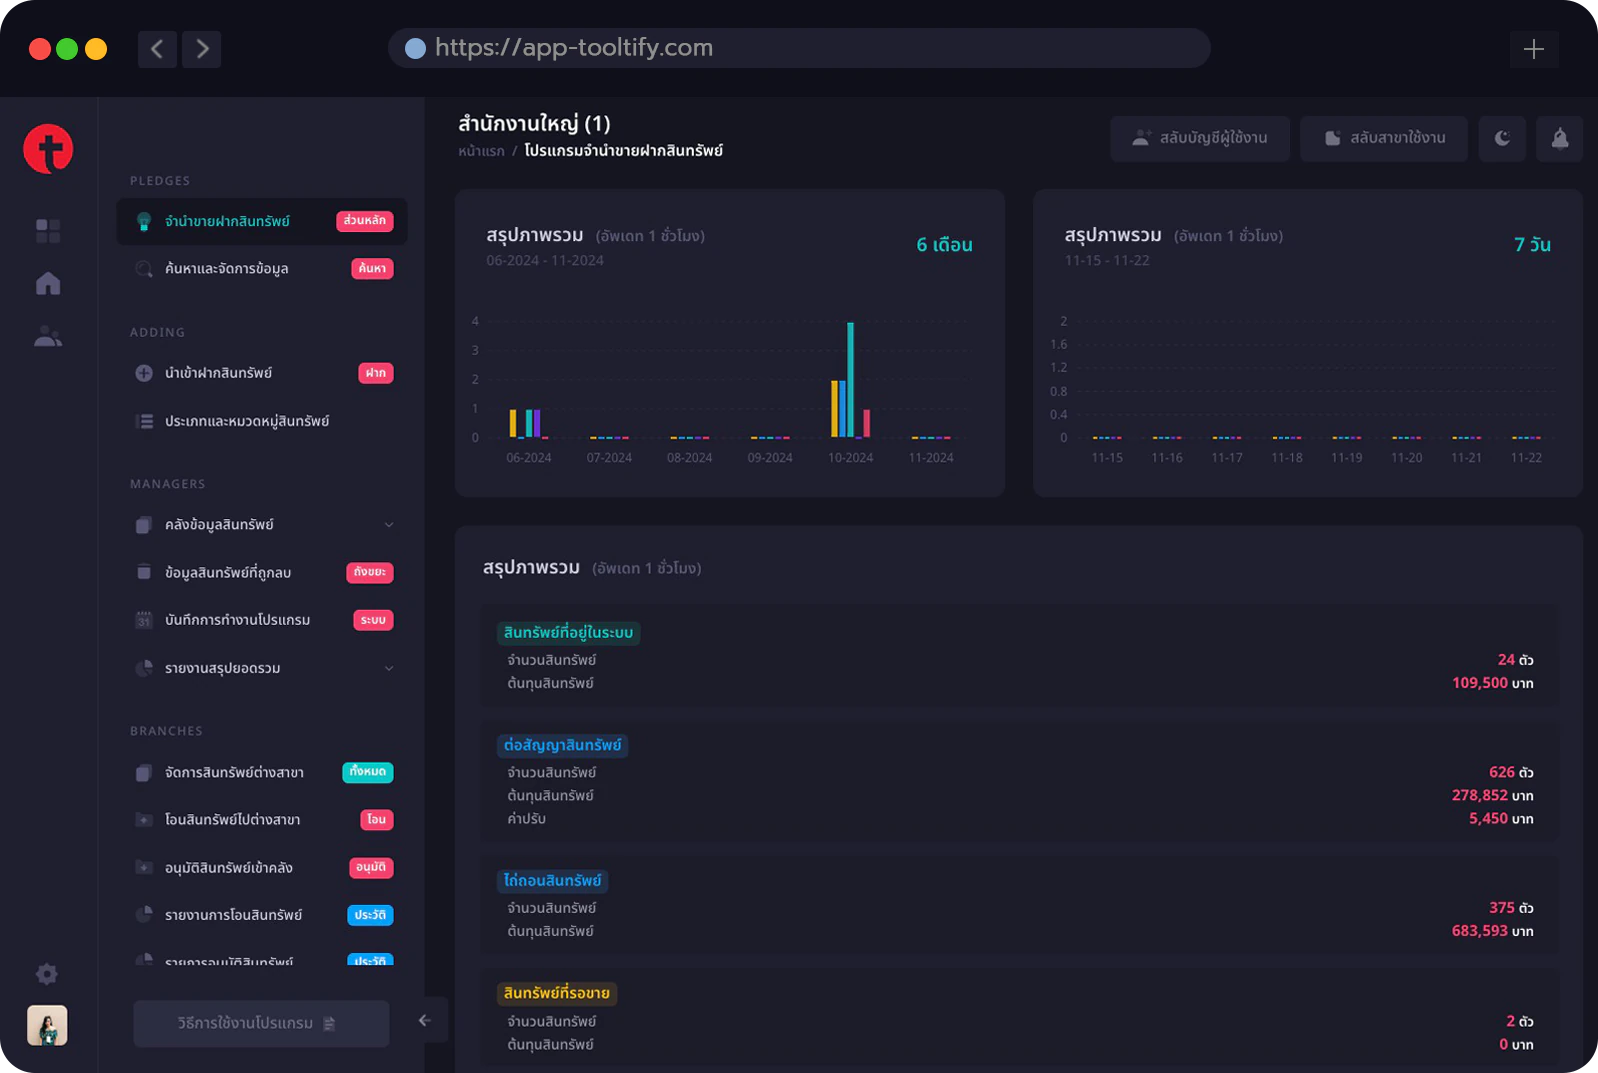1598x1073 pixels.
Task: Toggle dark mode with moon icon
Action: [1502, 138]
